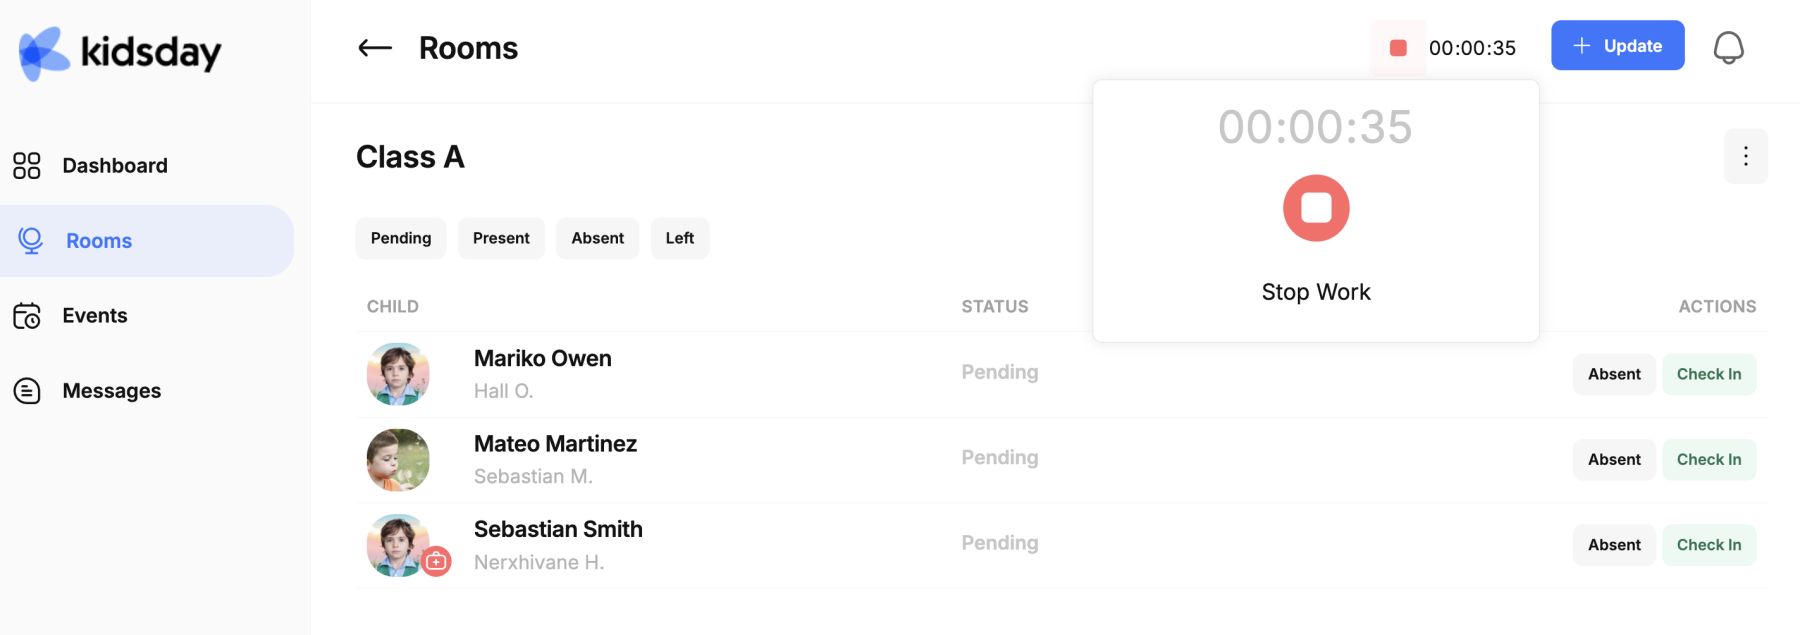Screen dimensions: 1800x635
Task: Click the blue Update button
Action: click(1617, 46)
